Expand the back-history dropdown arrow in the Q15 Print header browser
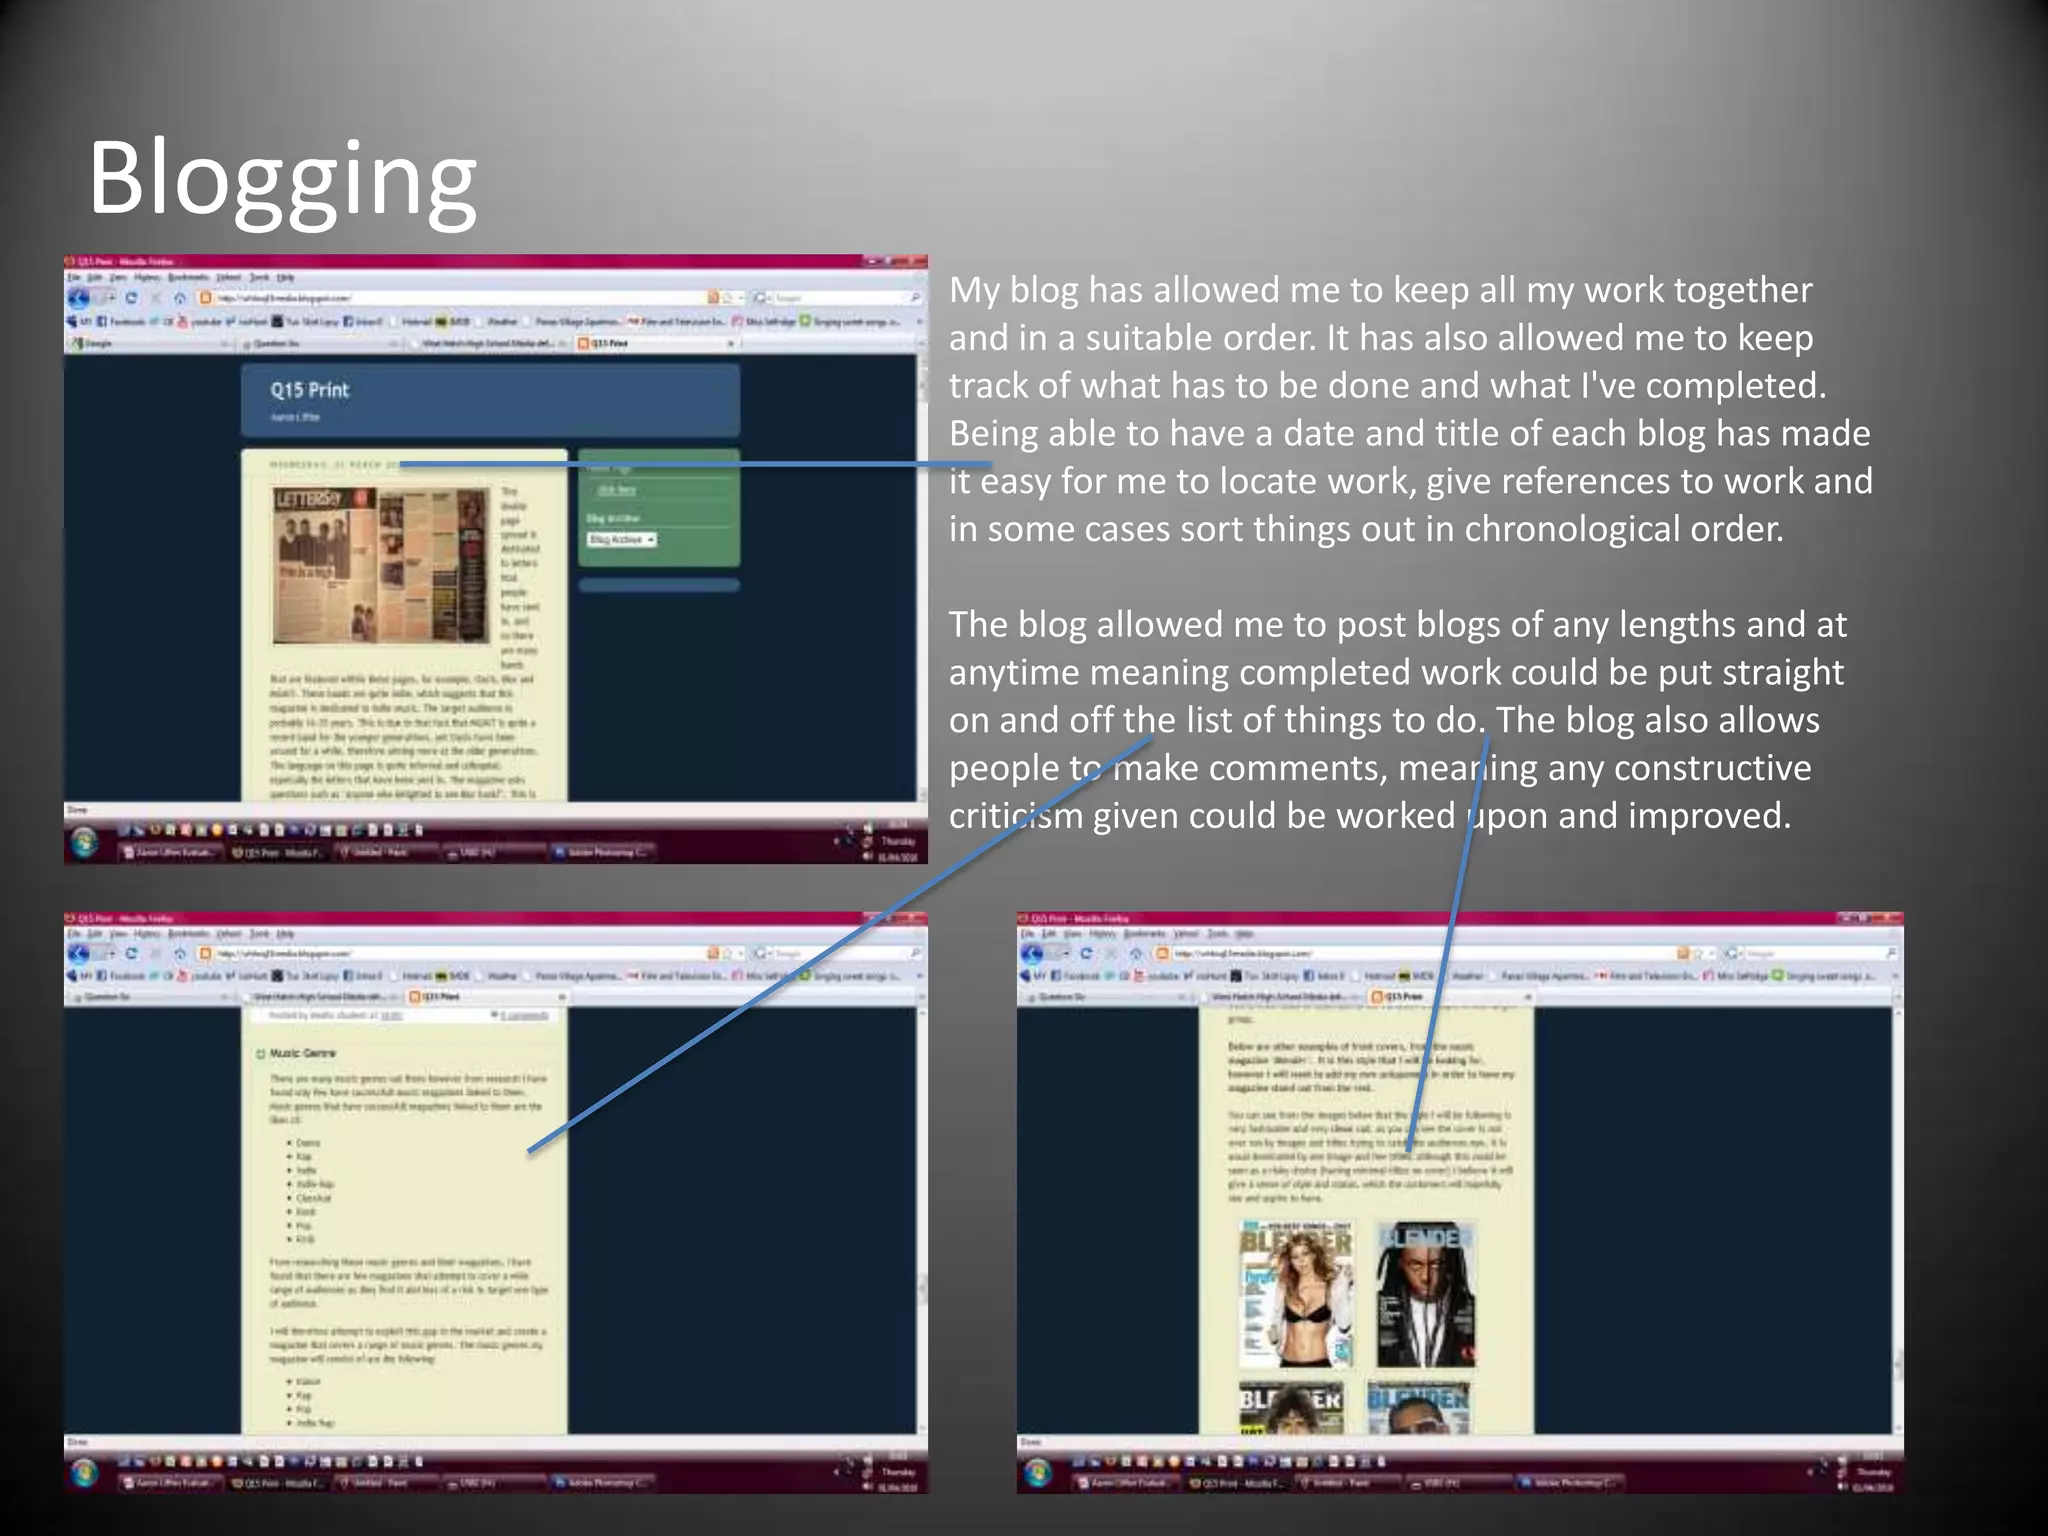 pyautogui.click(x=112, y=298)
